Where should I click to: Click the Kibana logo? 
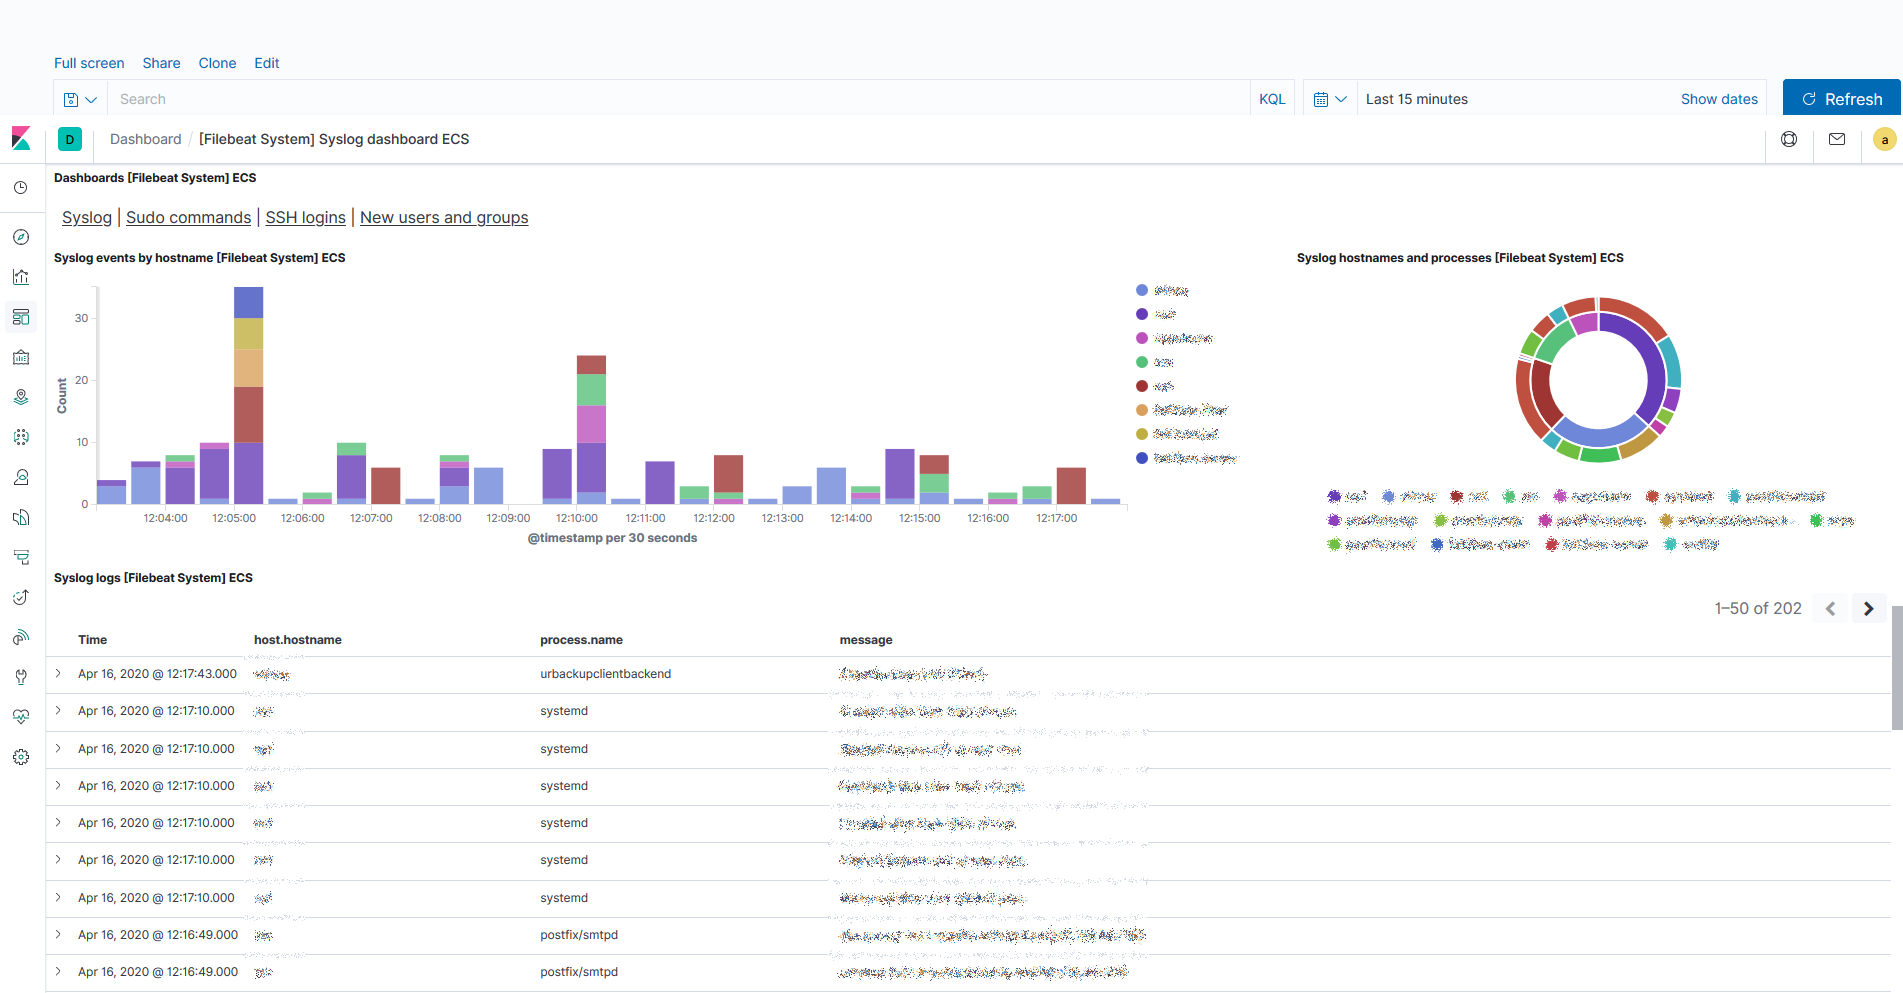[x=21, y=139]
